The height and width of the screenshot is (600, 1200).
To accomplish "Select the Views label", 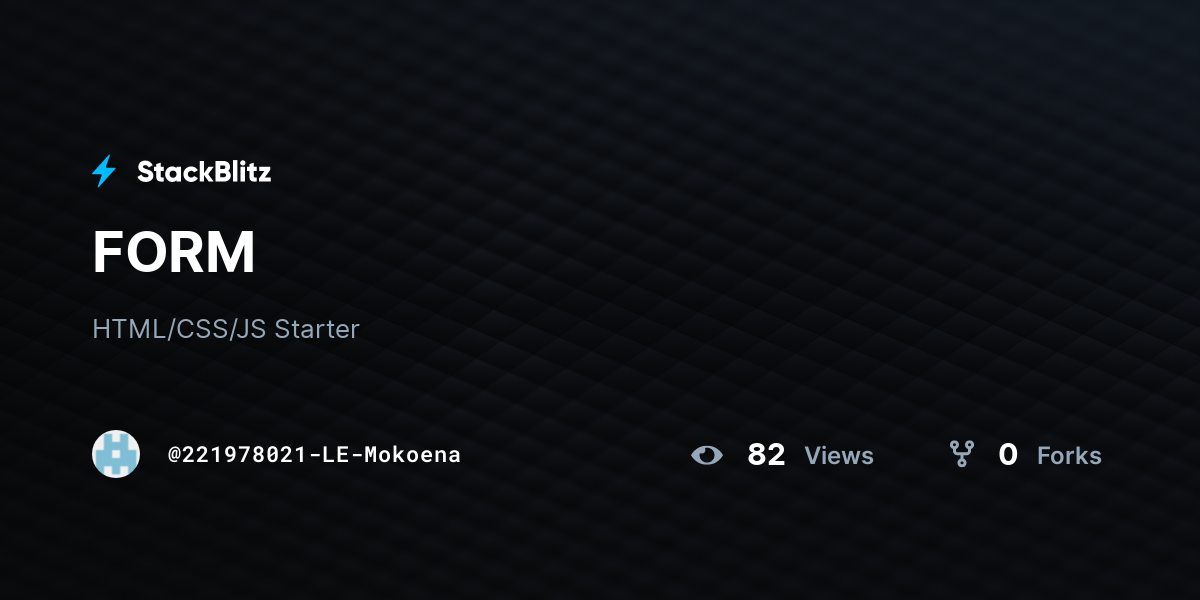I will tap(839, 456).
